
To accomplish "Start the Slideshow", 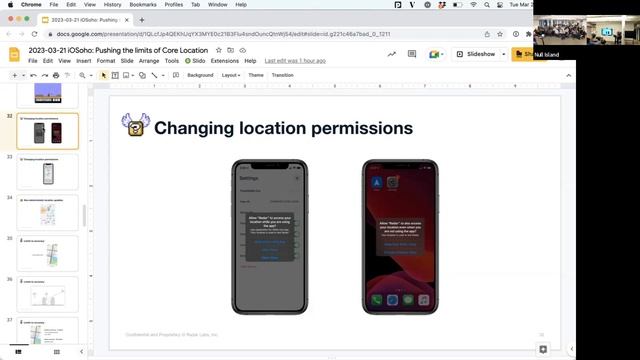I will coord(476,54).
